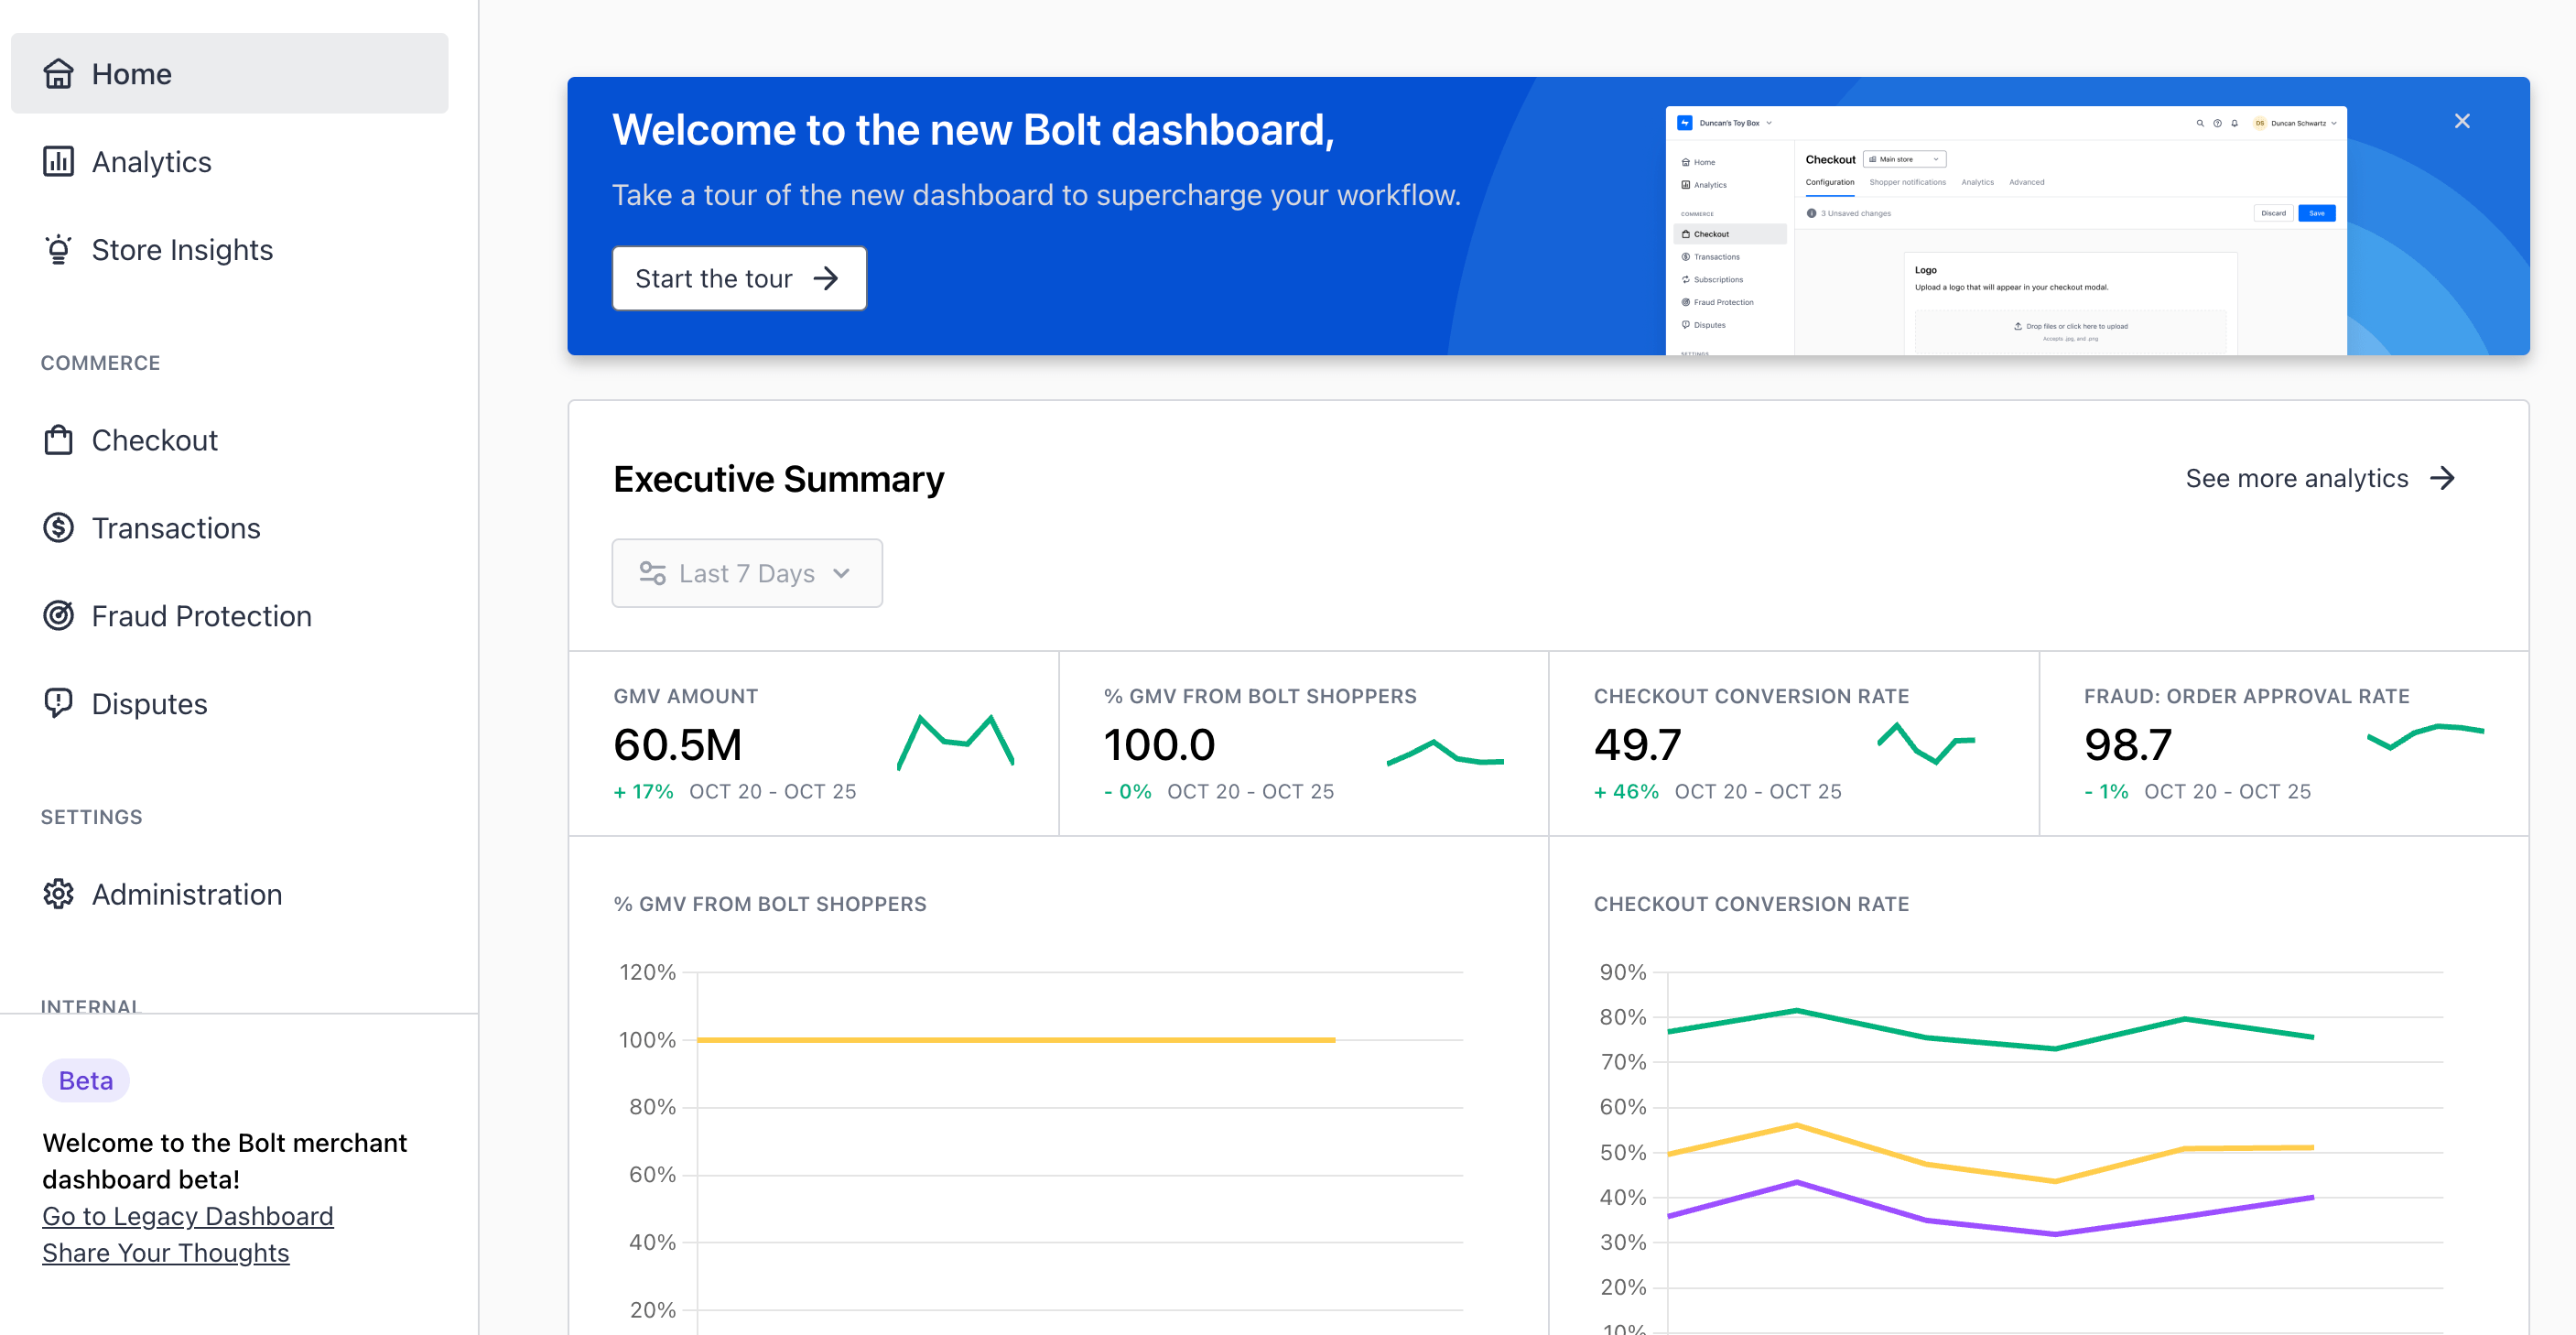Viewport: 2576px width, 1335px height.
Task: Click the Start the tour button
Action: tap(739, 278)
